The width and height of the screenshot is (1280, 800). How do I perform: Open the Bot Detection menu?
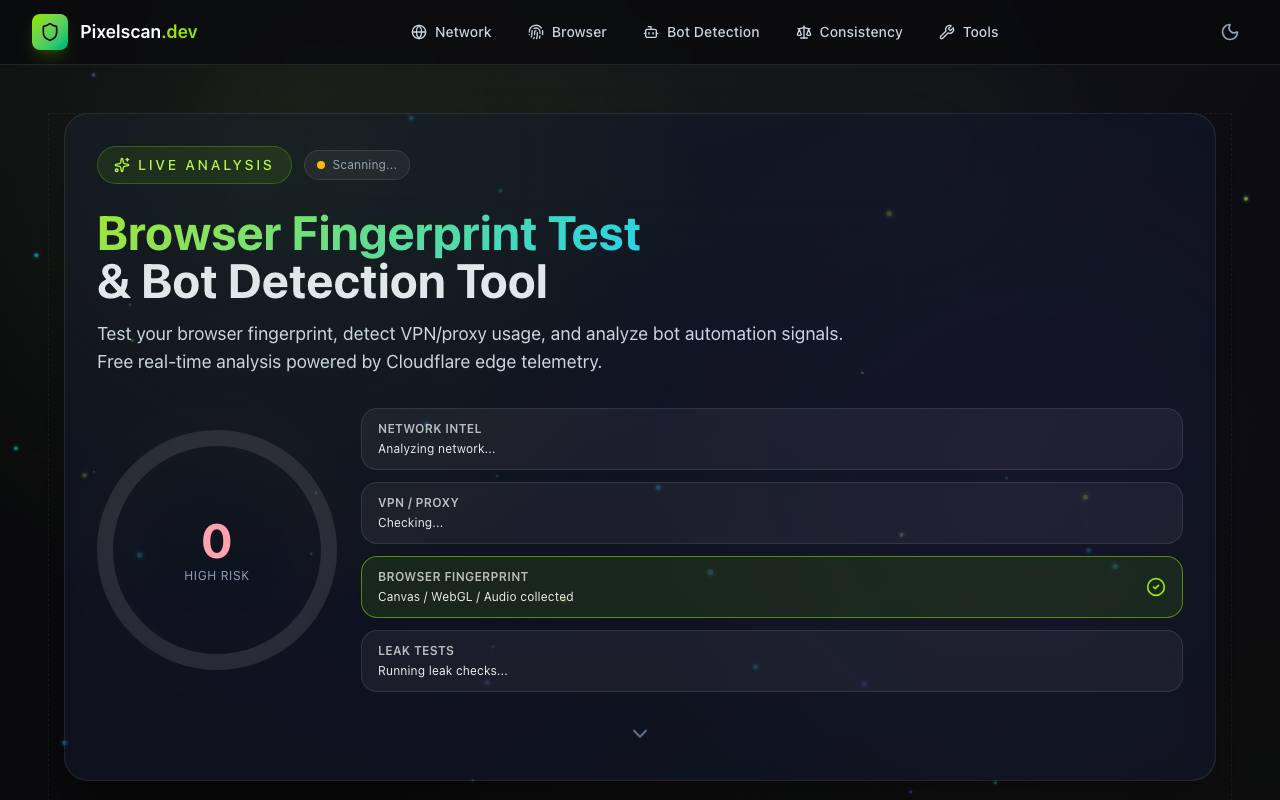(701, 32)
